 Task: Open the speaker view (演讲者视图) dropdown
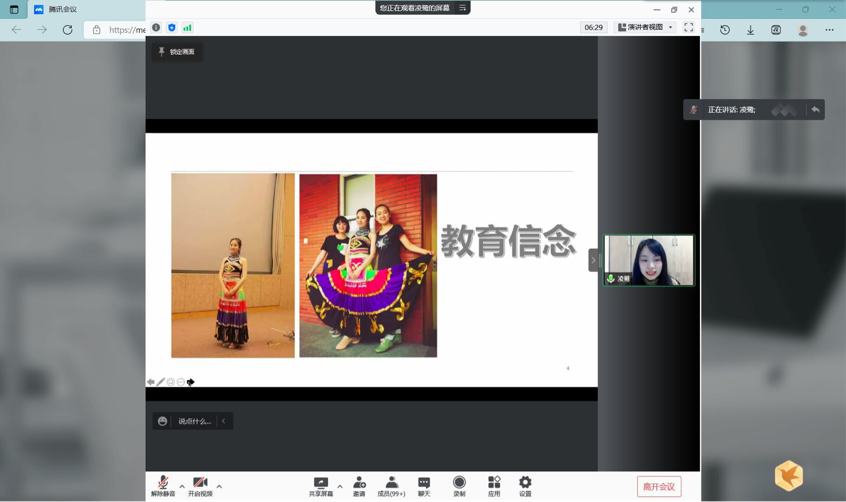click(x=645, y=28)
